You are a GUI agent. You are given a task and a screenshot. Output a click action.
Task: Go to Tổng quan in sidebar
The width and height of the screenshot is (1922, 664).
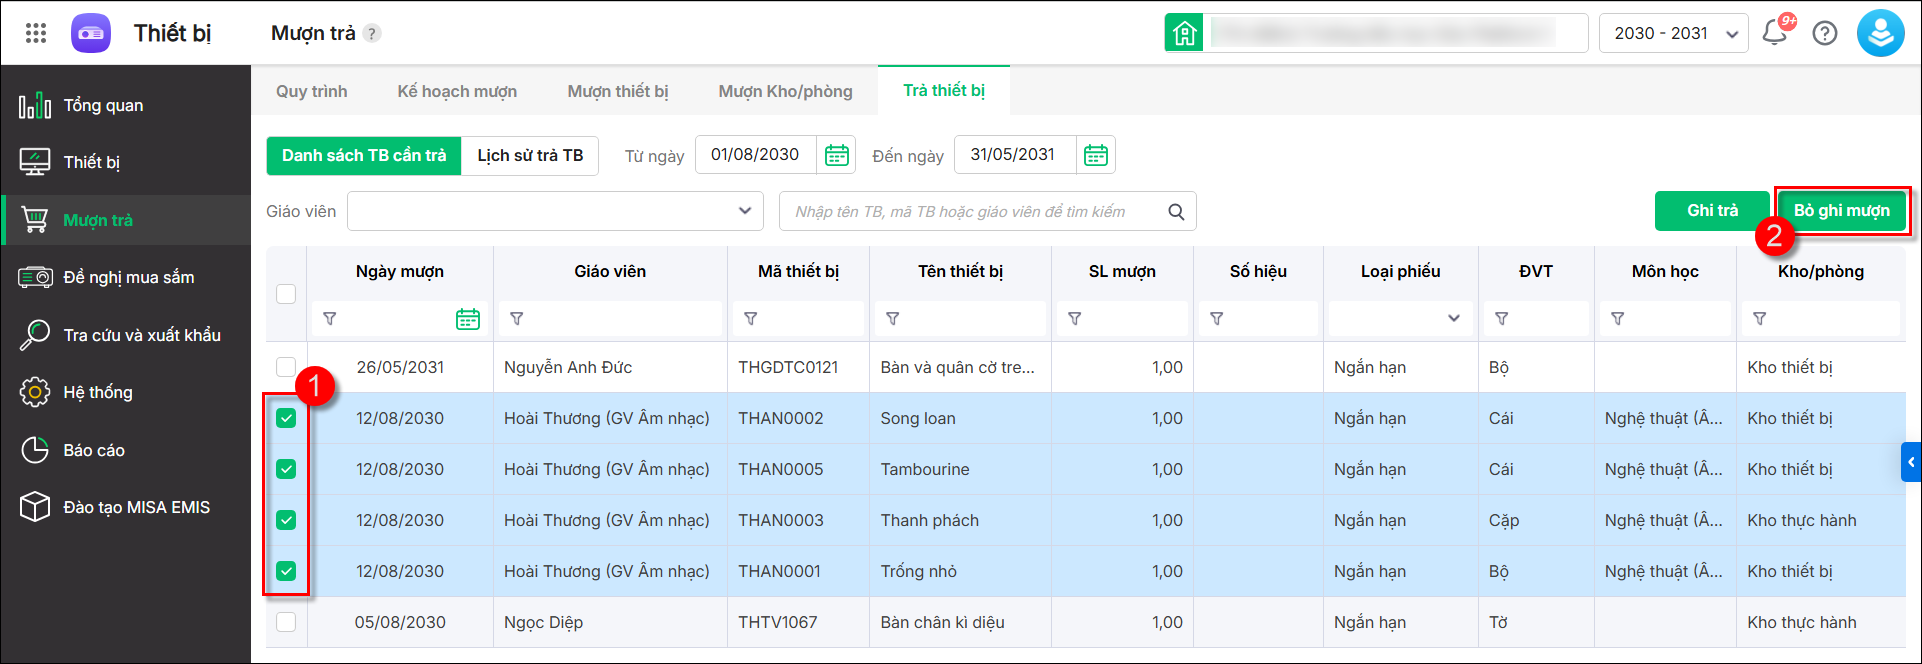tap(126, 105)
